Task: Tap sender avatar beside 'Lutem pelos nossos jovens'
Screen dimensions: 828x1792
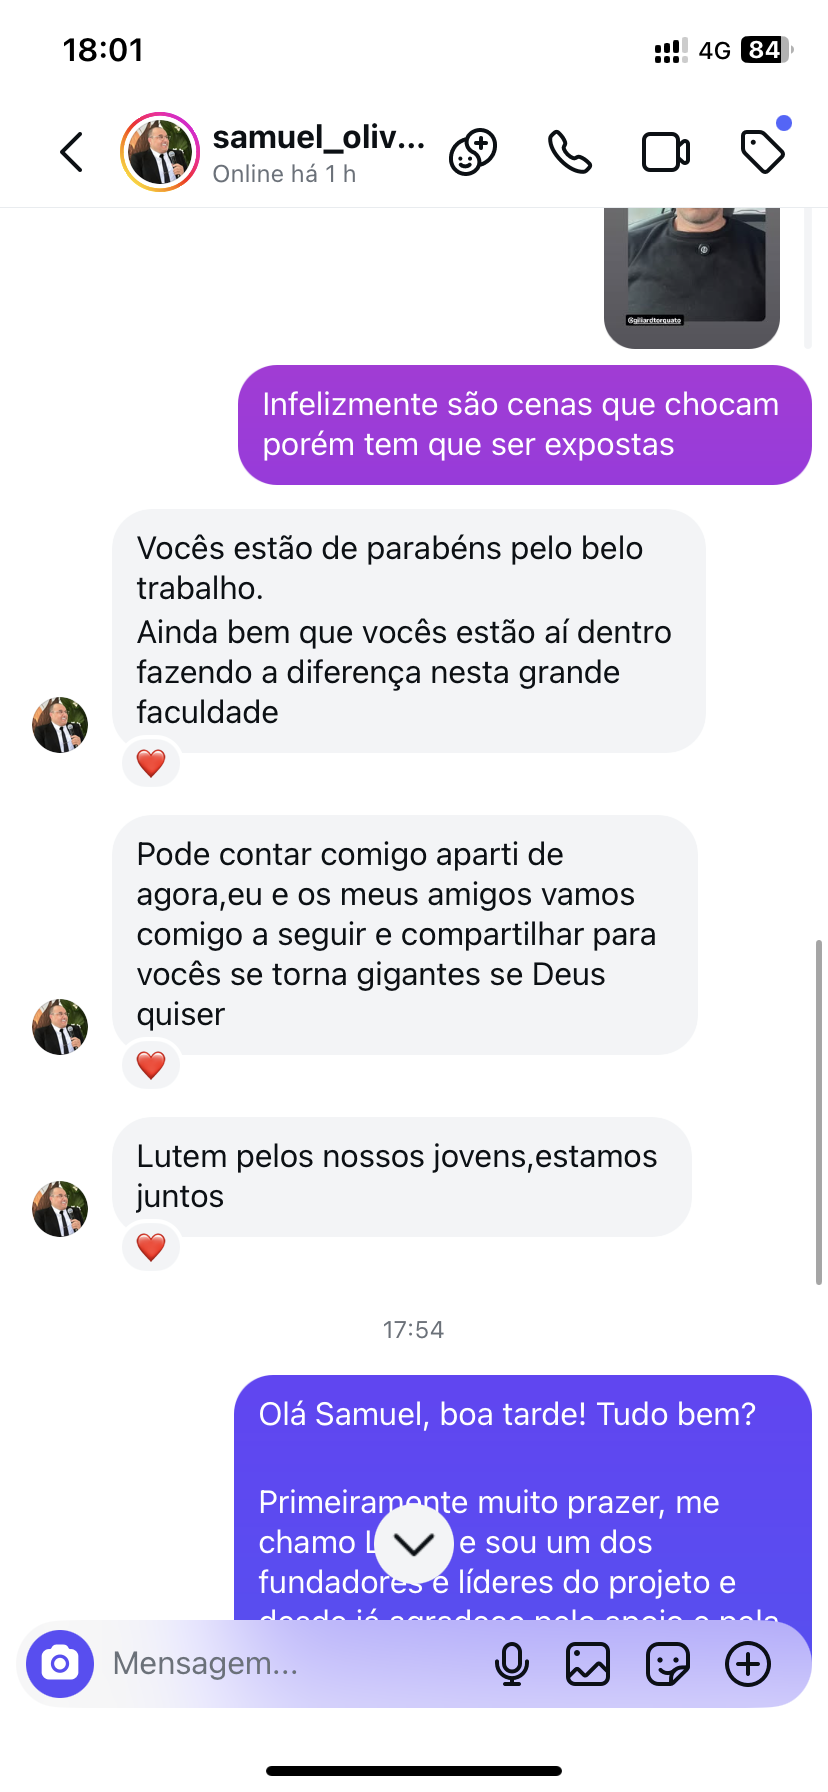Action: pos(60,1209)
